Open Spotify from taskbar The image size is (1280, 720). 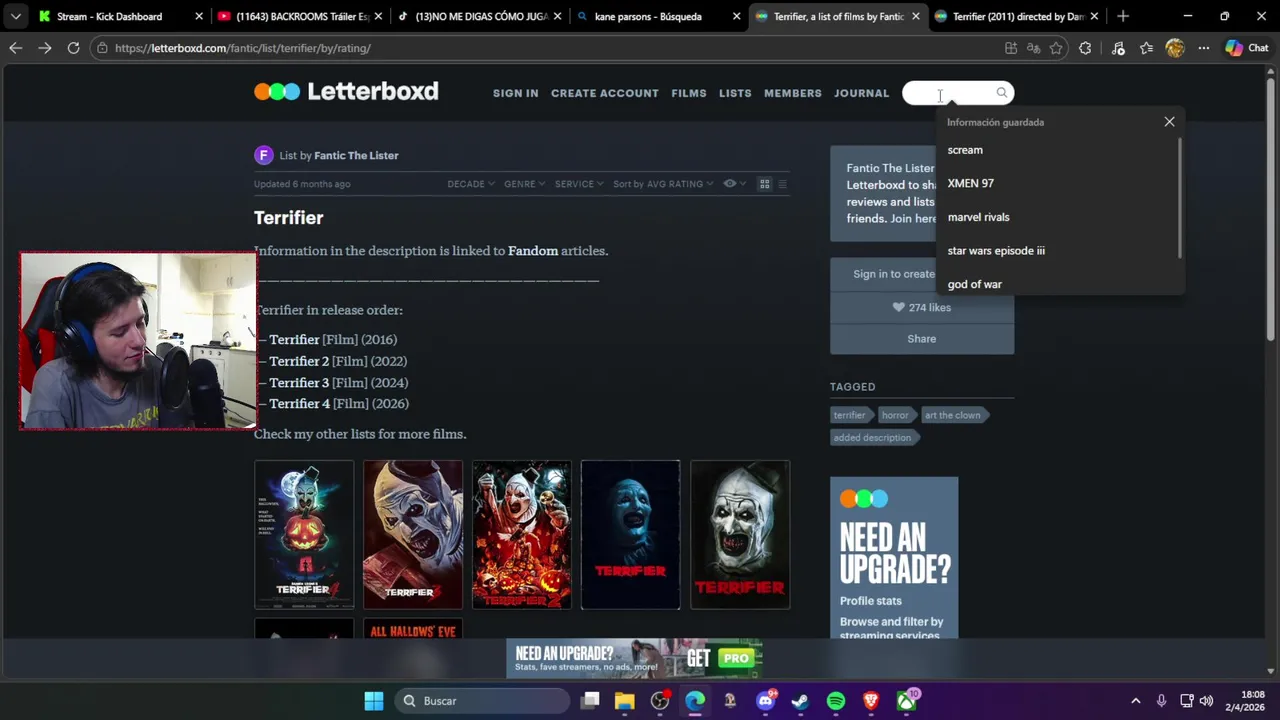click(x=836, y=701)
